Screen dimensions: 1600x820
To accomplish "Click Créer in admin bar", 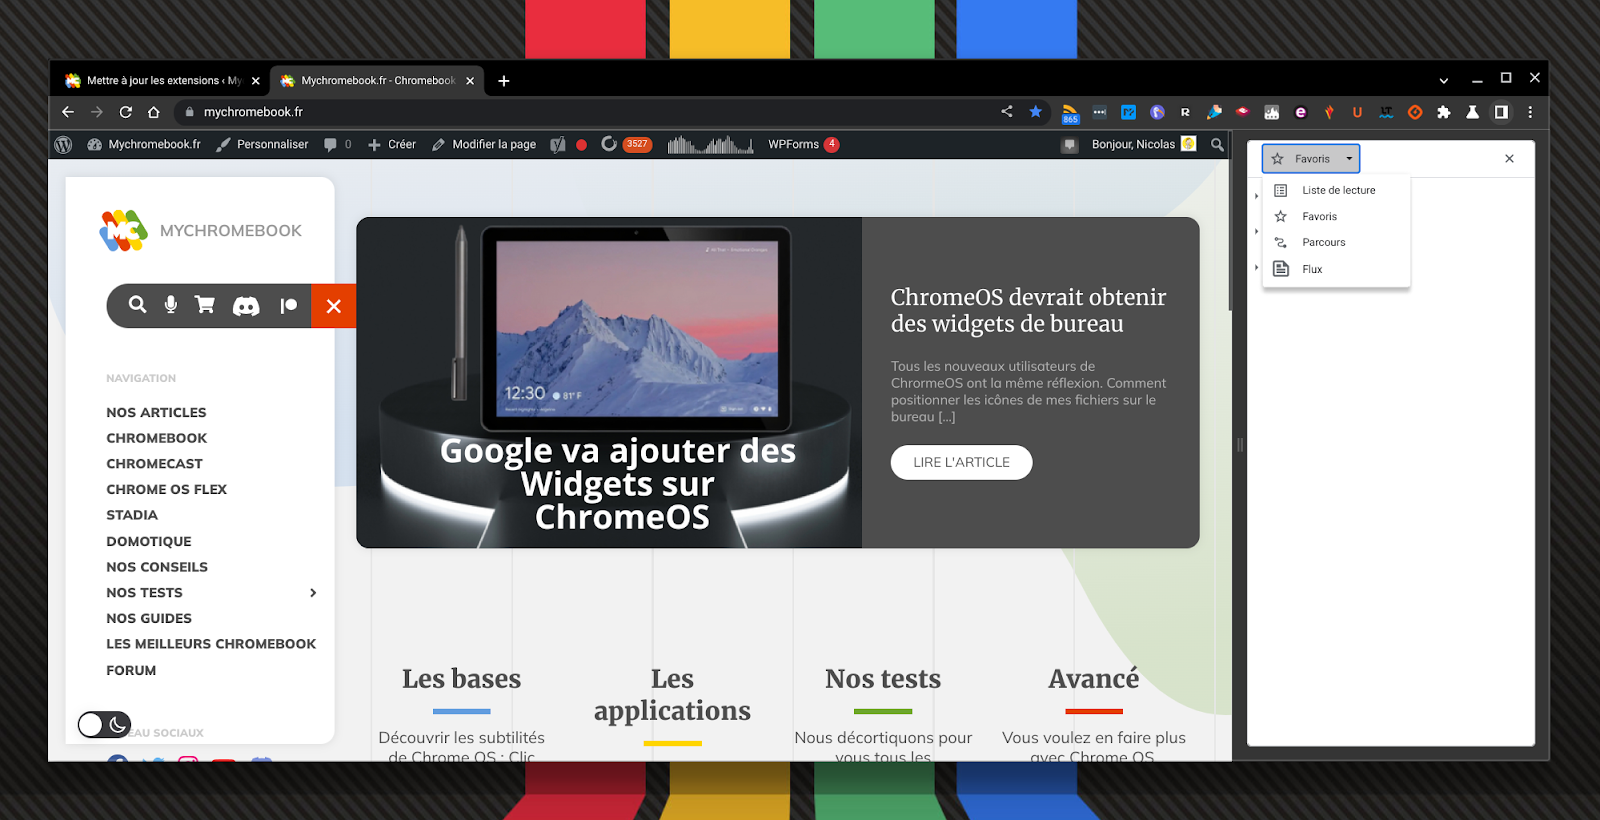I will tap(392, 144).
